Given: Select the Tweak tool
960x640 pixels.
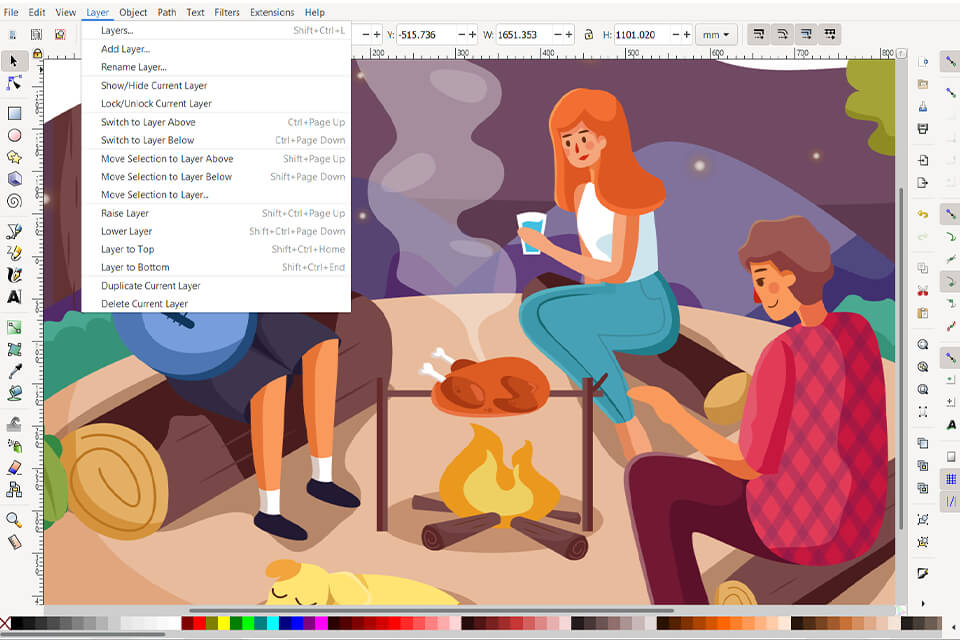Looking at the screenshot, I should click(14, 423).
